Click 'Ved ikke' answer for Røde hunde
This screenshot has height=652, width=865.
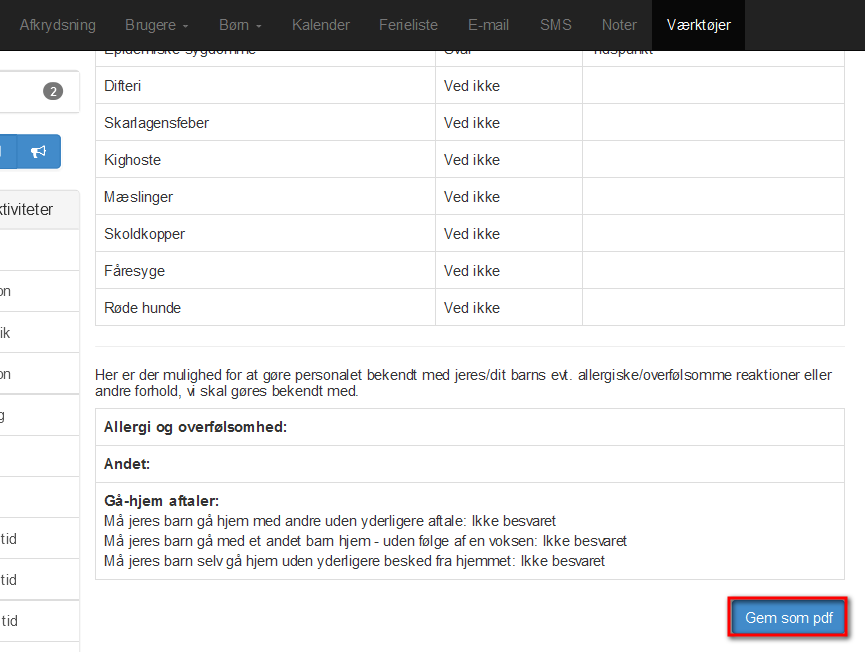pyautogui.click(x=472, y=308)
